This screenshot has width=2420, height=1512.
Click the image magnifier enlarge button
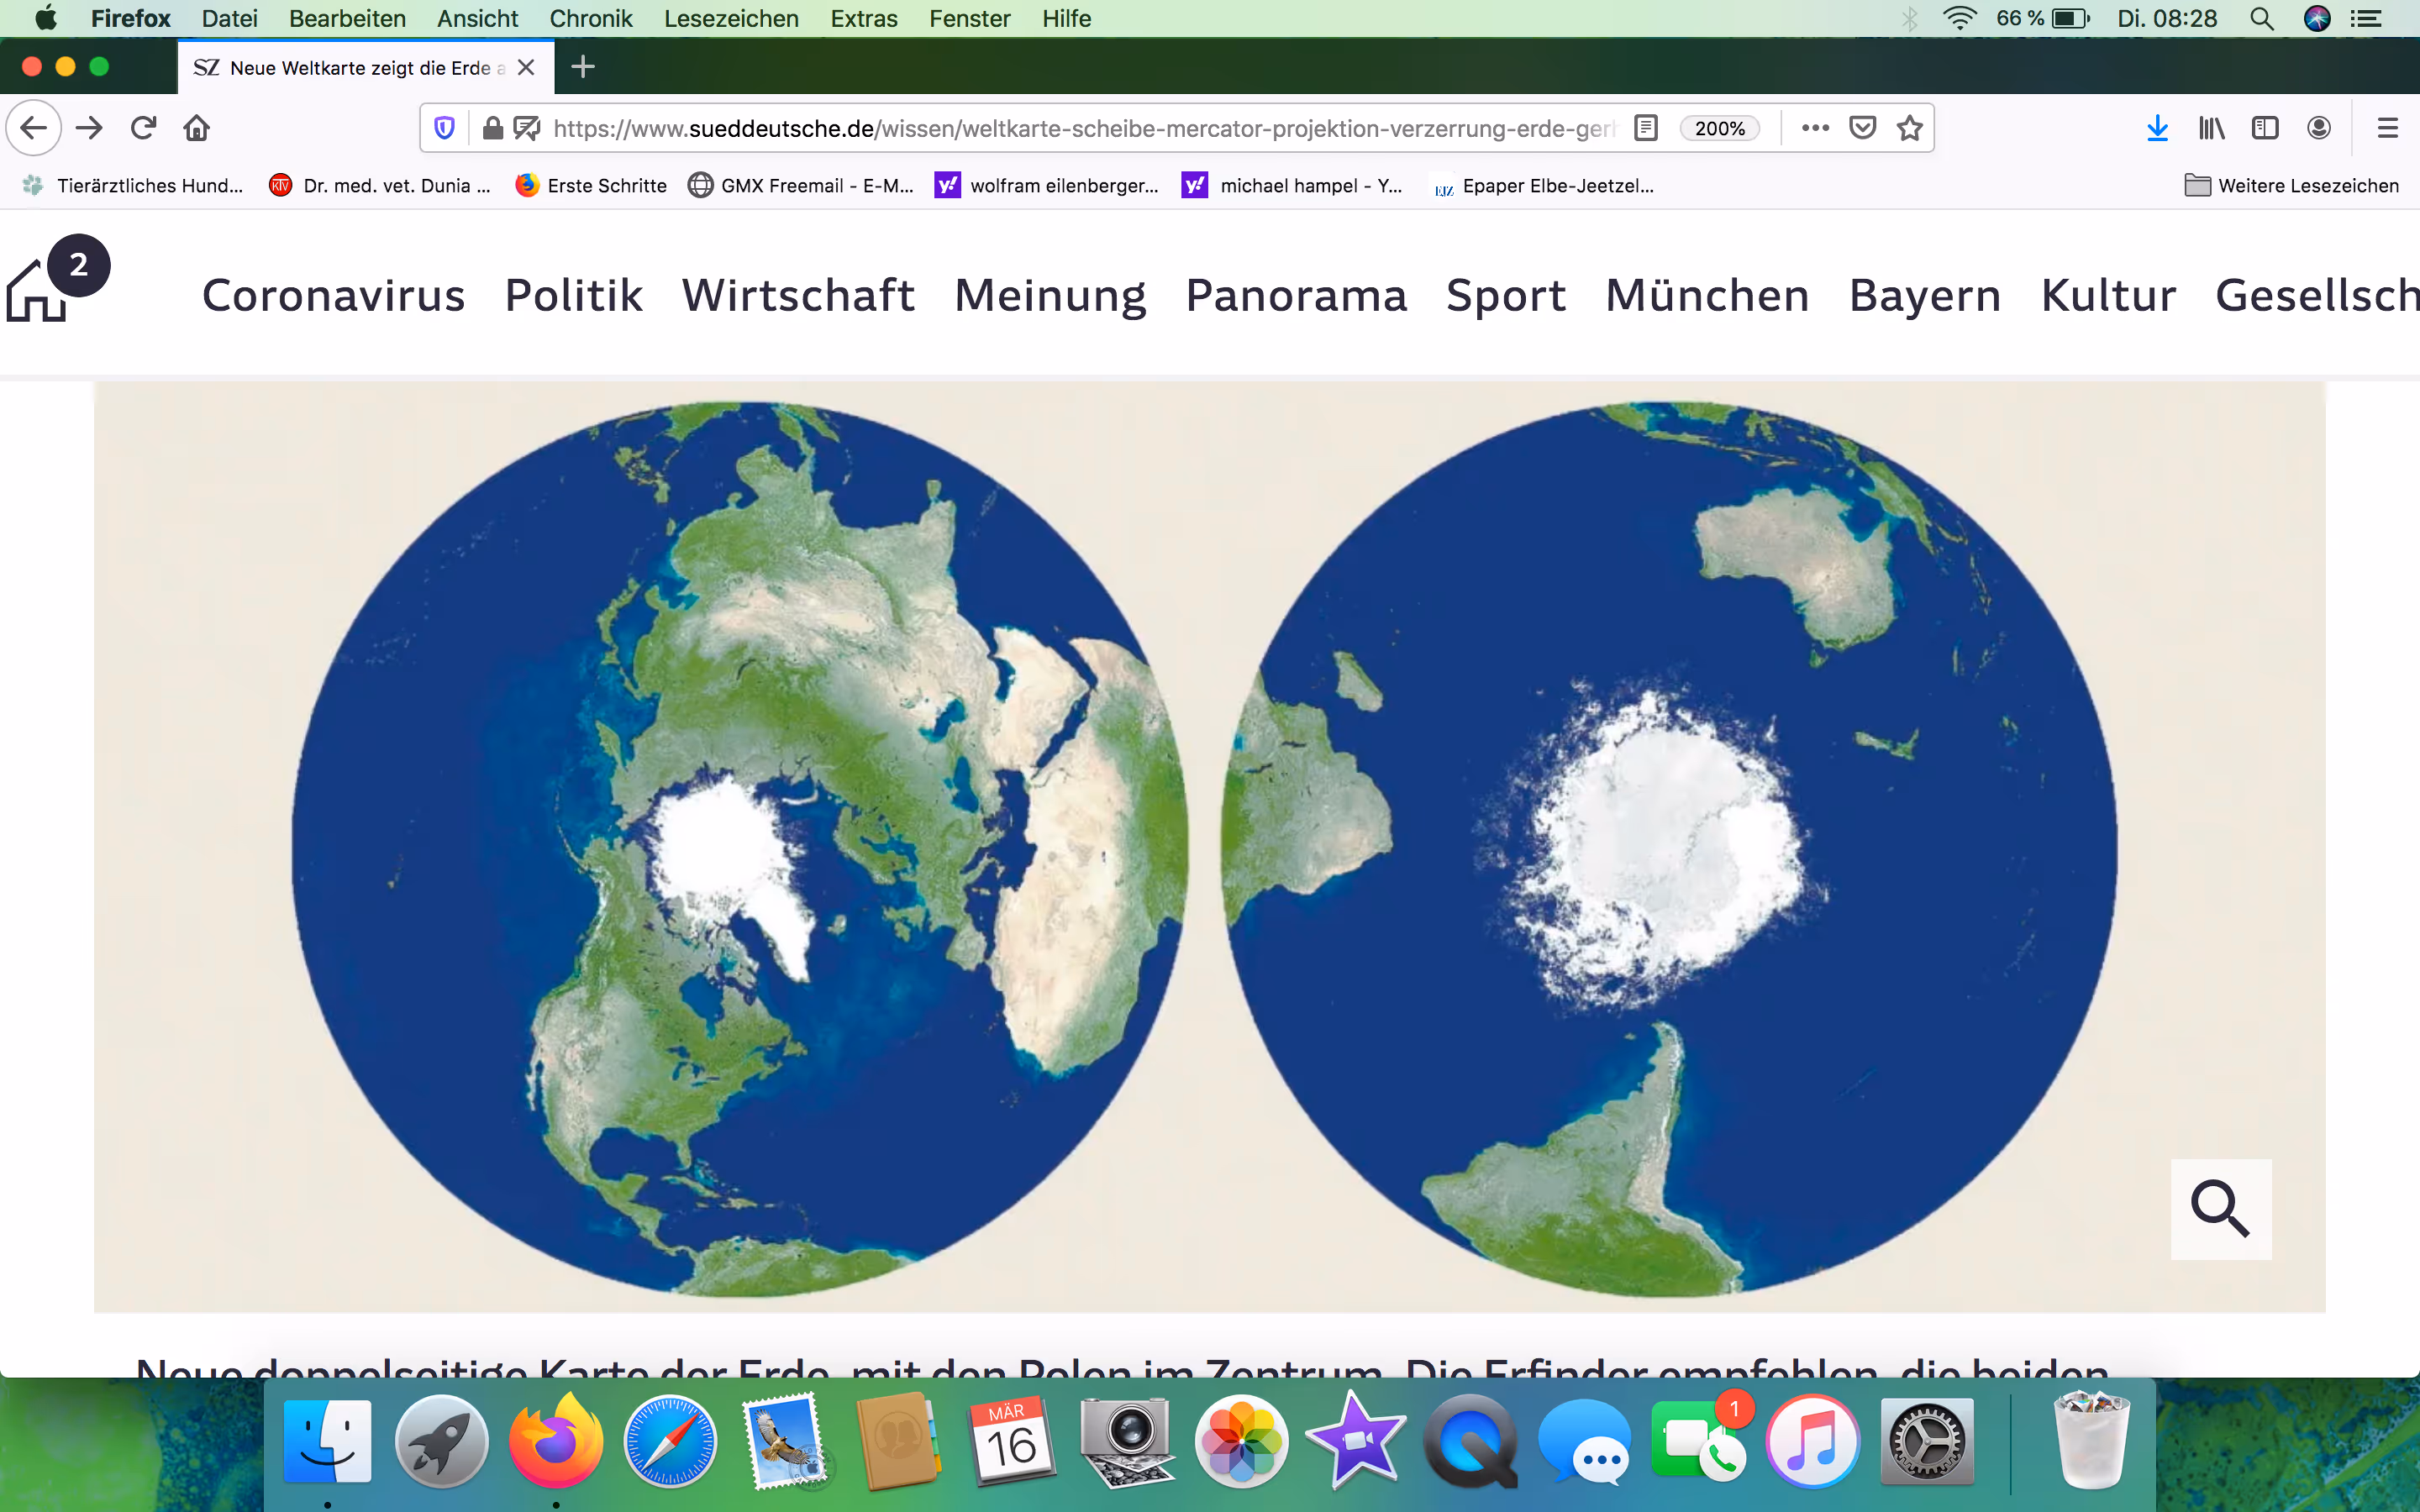coord(2220,1209)
